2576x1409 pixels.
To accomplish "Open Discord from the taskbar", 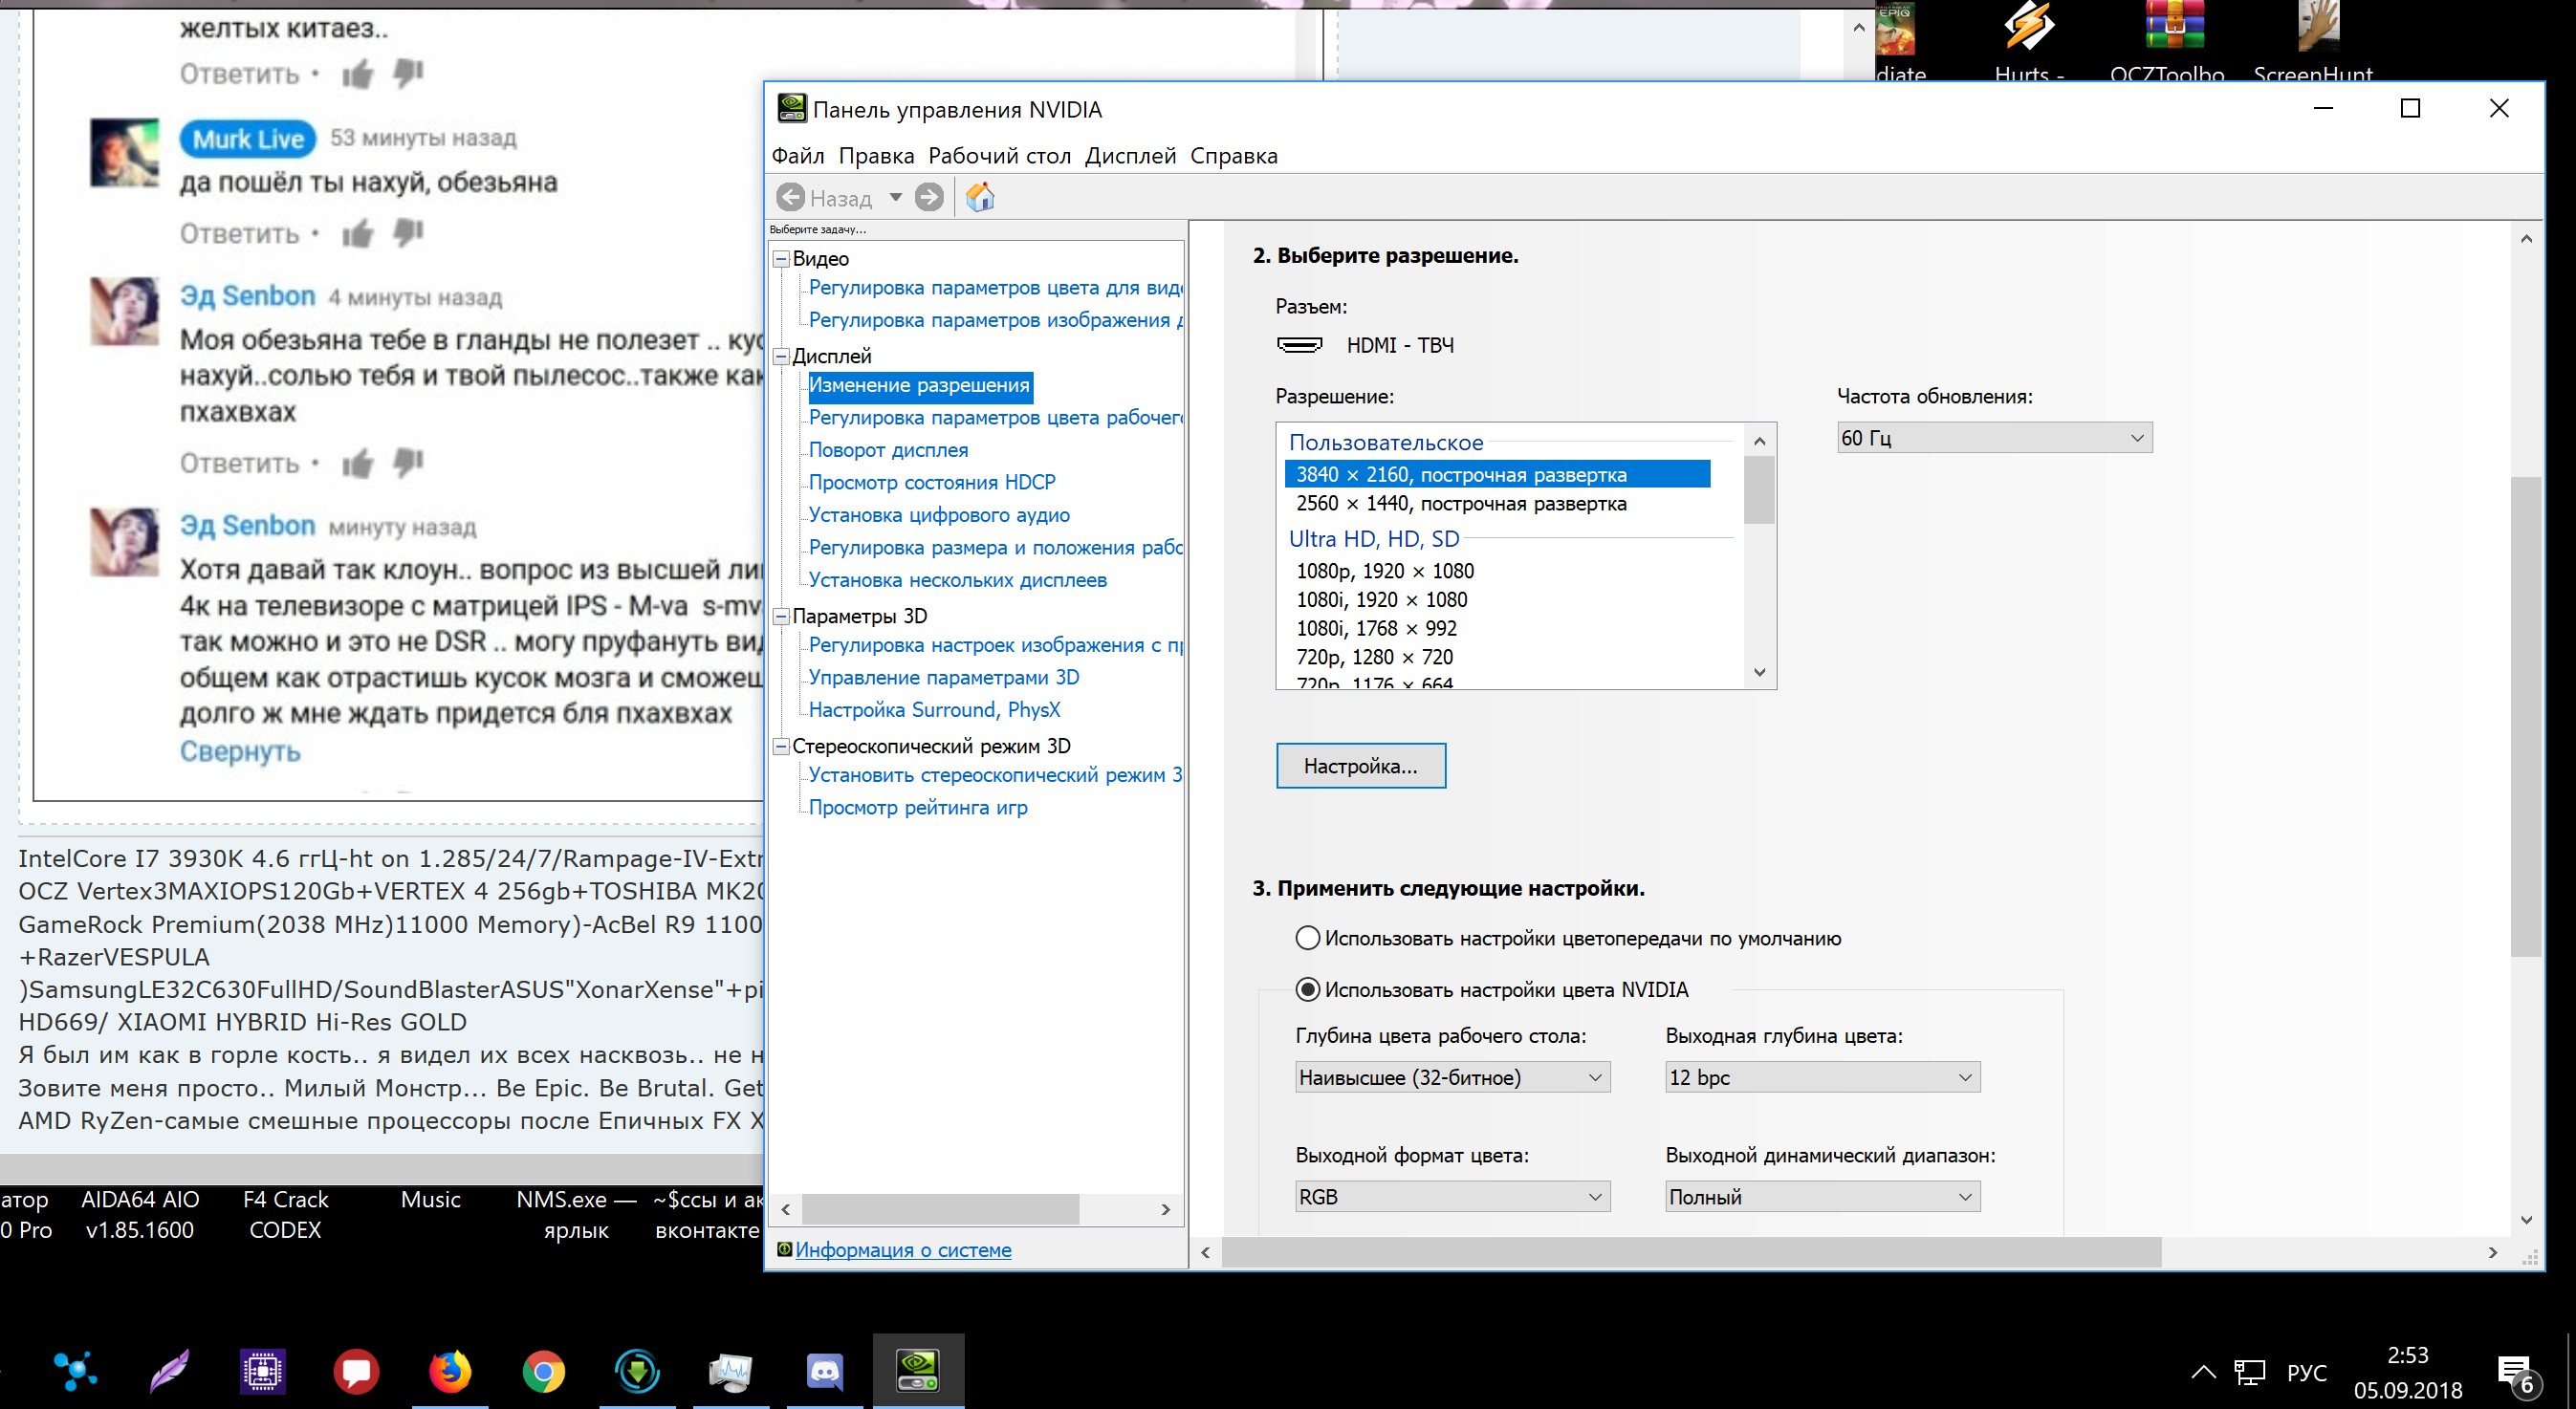I will point(824,1371).
